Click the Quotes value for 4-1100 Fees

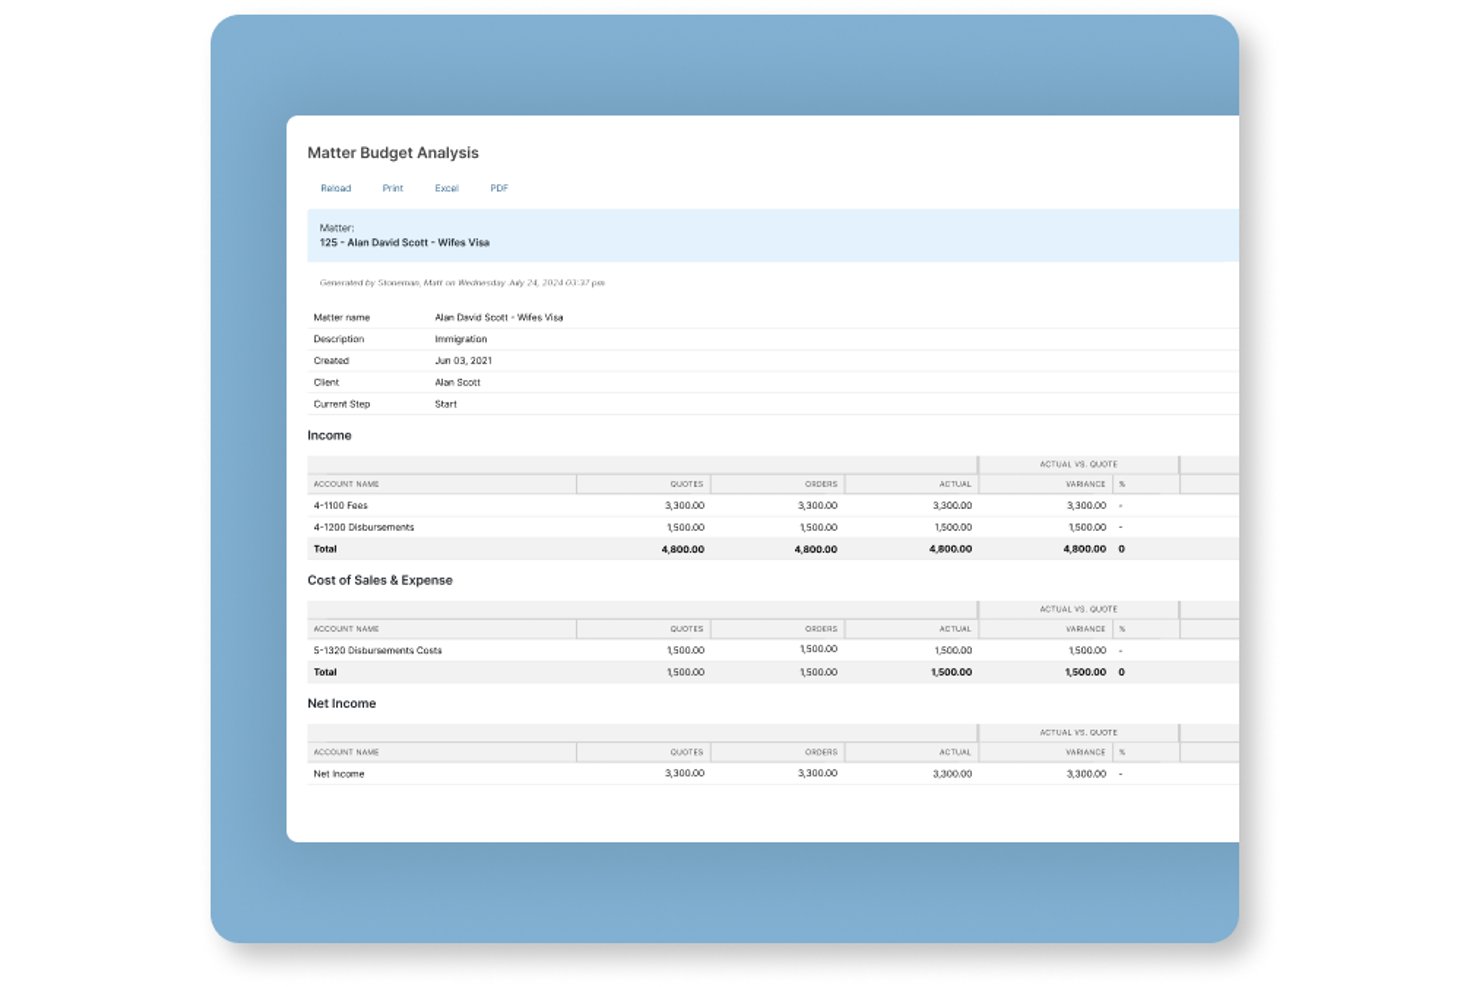[685, 506]
